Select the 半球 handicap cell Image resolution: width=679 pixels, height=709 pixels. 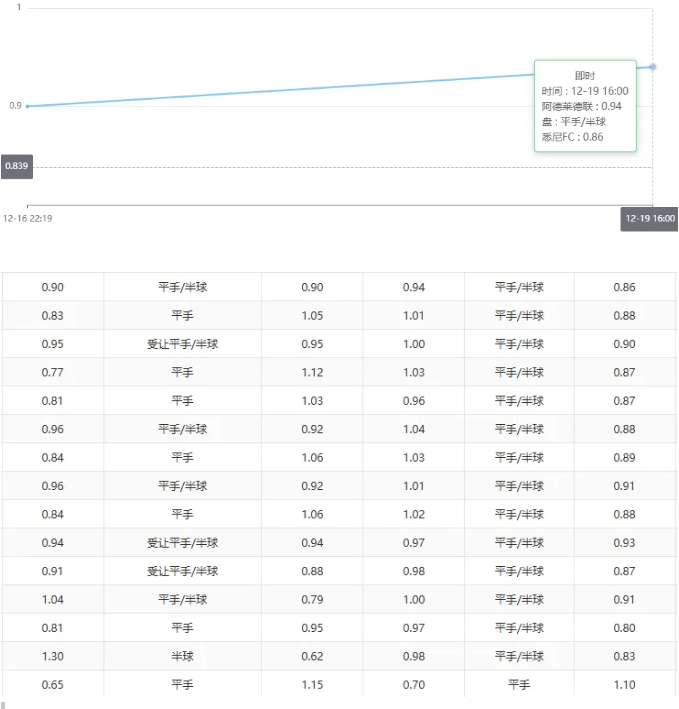click(x=182, y=656)
